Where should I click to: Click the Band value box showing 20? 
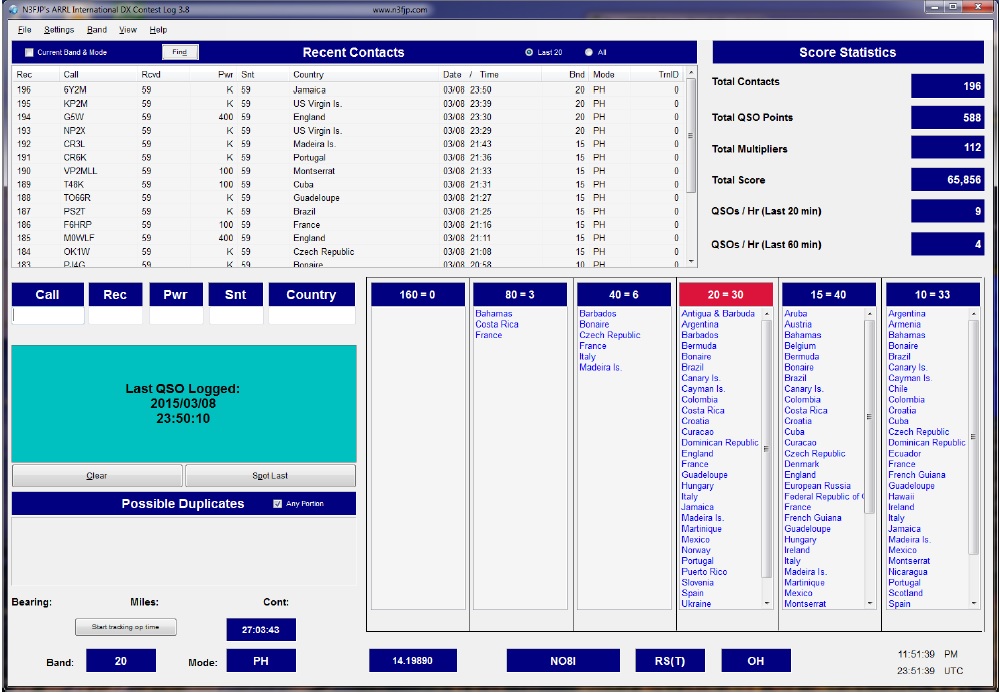click(121, 660)
